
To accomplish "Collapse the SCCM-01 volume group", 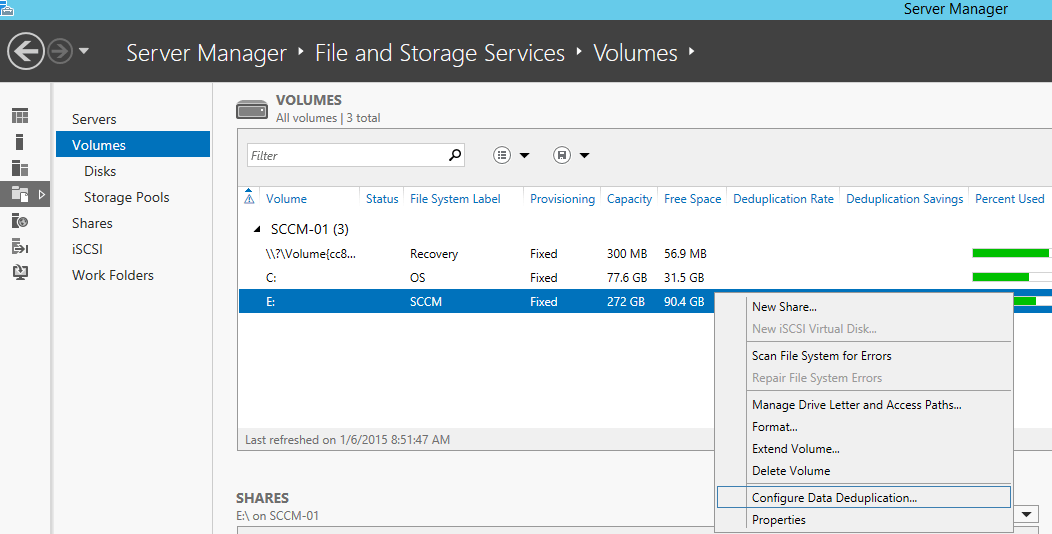I will pos(258,229).
